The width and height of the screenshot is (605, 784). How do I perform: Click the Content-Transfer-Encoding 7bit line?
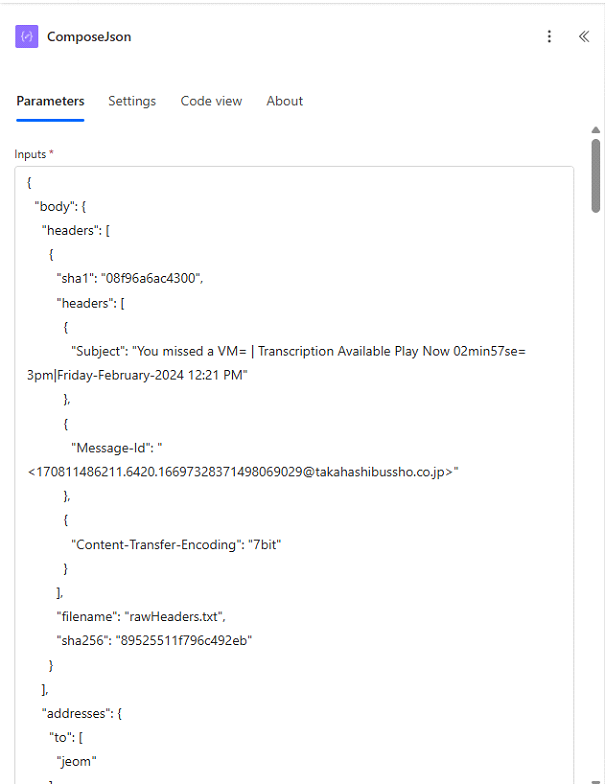(175, 544)
